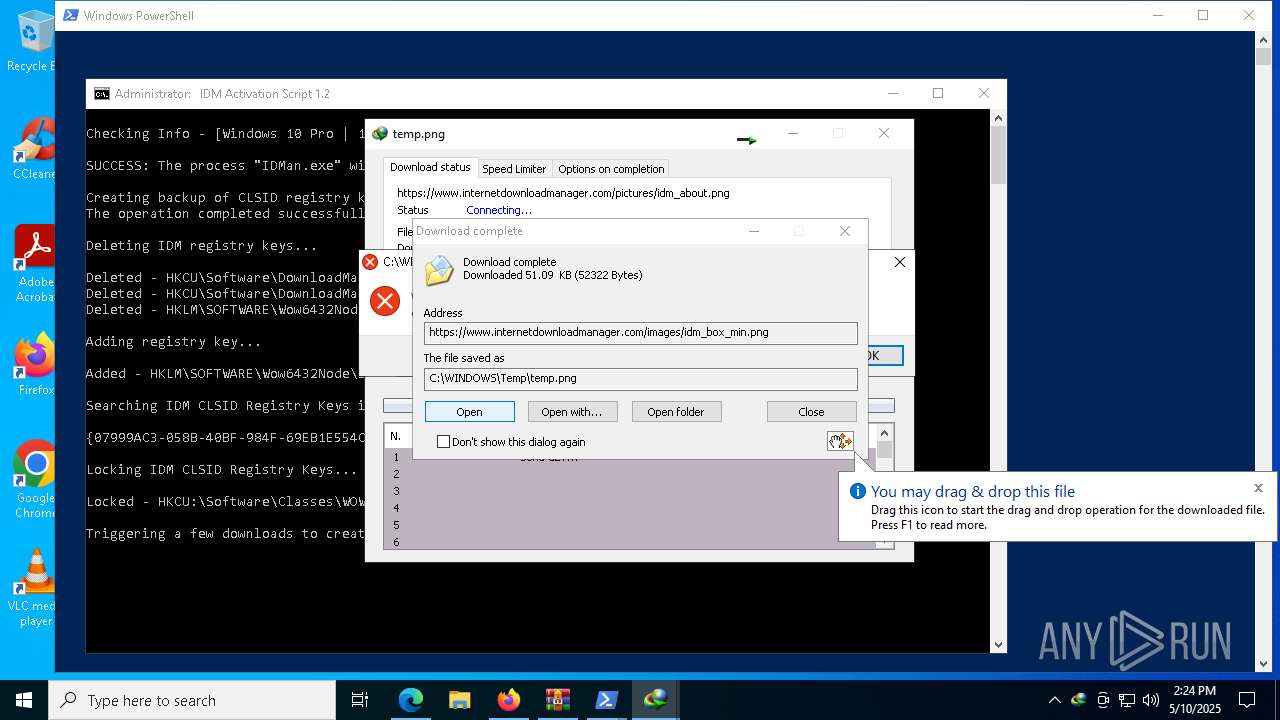Open Firefox desktop shortcut
The image size is (1280, 720).
point(35,364)
